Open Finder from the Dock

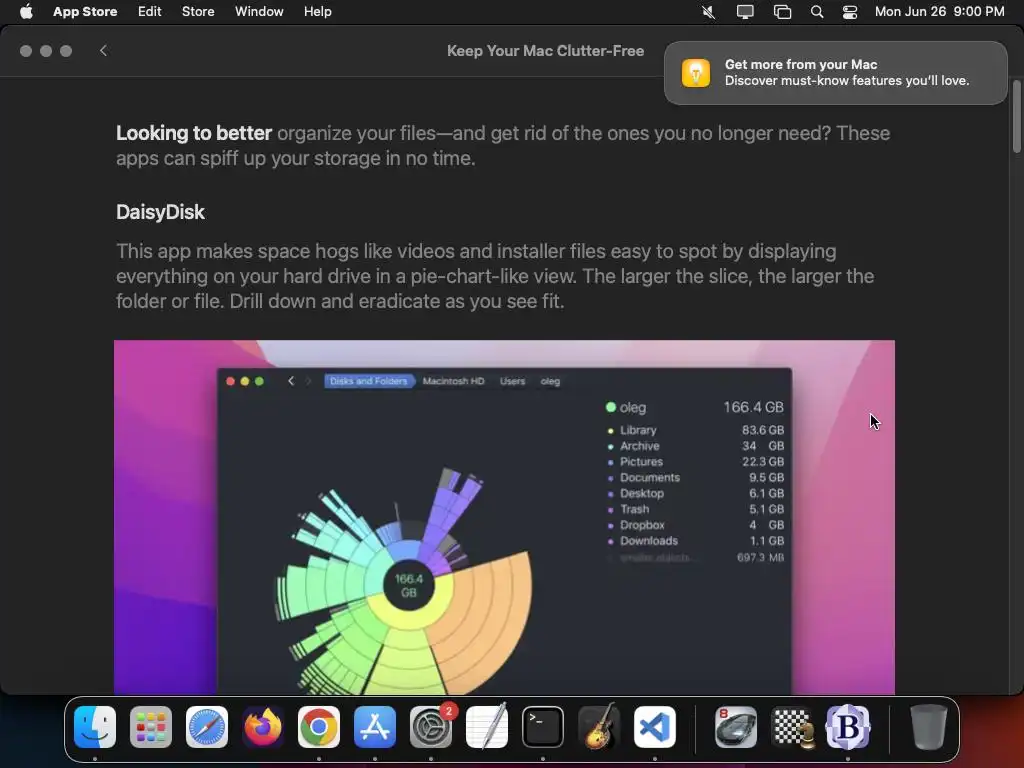(95, 727)
